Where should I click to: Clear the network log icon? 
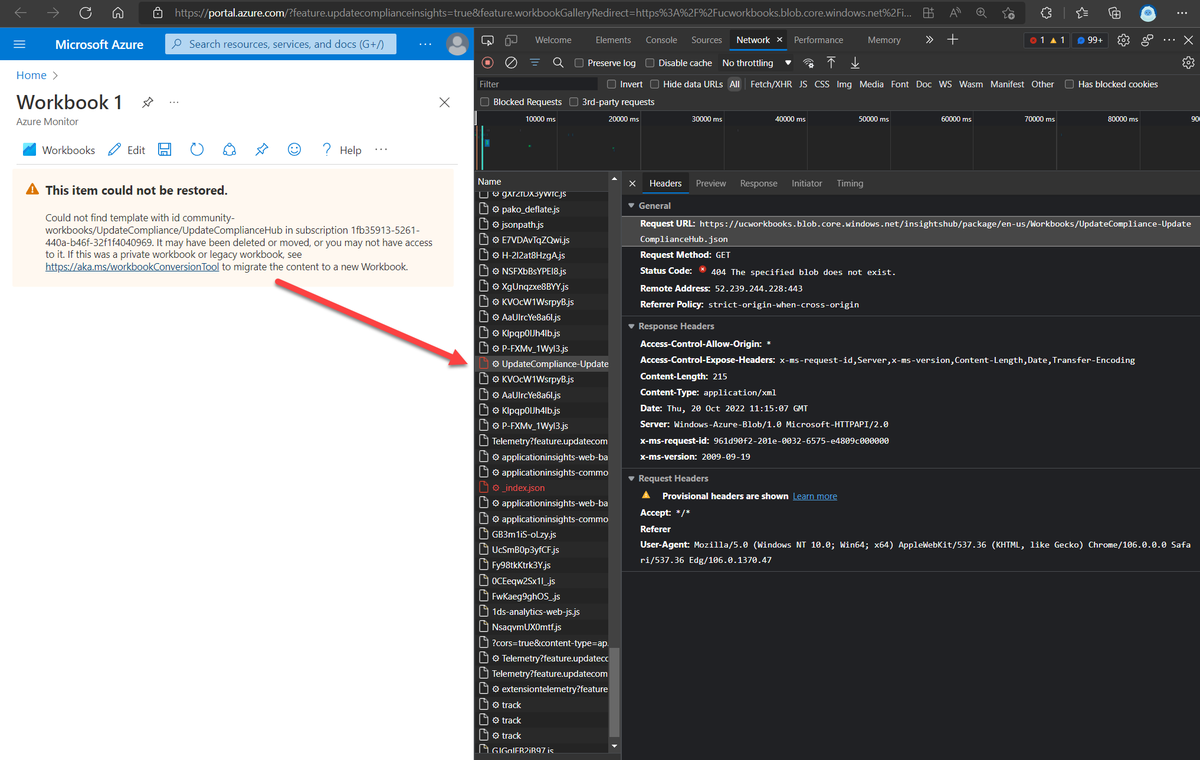click(511, 62)
